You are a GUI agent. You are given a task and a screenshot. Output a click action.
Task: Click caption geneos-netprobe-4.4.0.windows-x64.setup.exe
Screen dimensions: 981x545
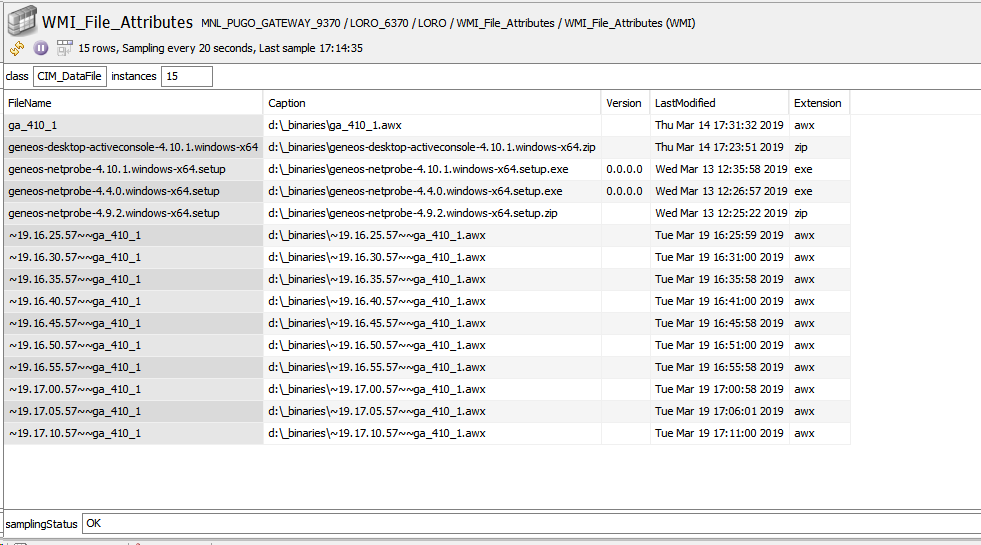coord(432,191)
